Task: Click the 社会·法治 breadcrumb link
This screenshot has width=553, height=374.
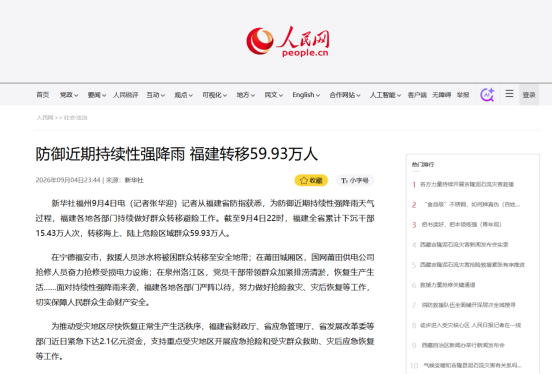Action: (75, 117)
